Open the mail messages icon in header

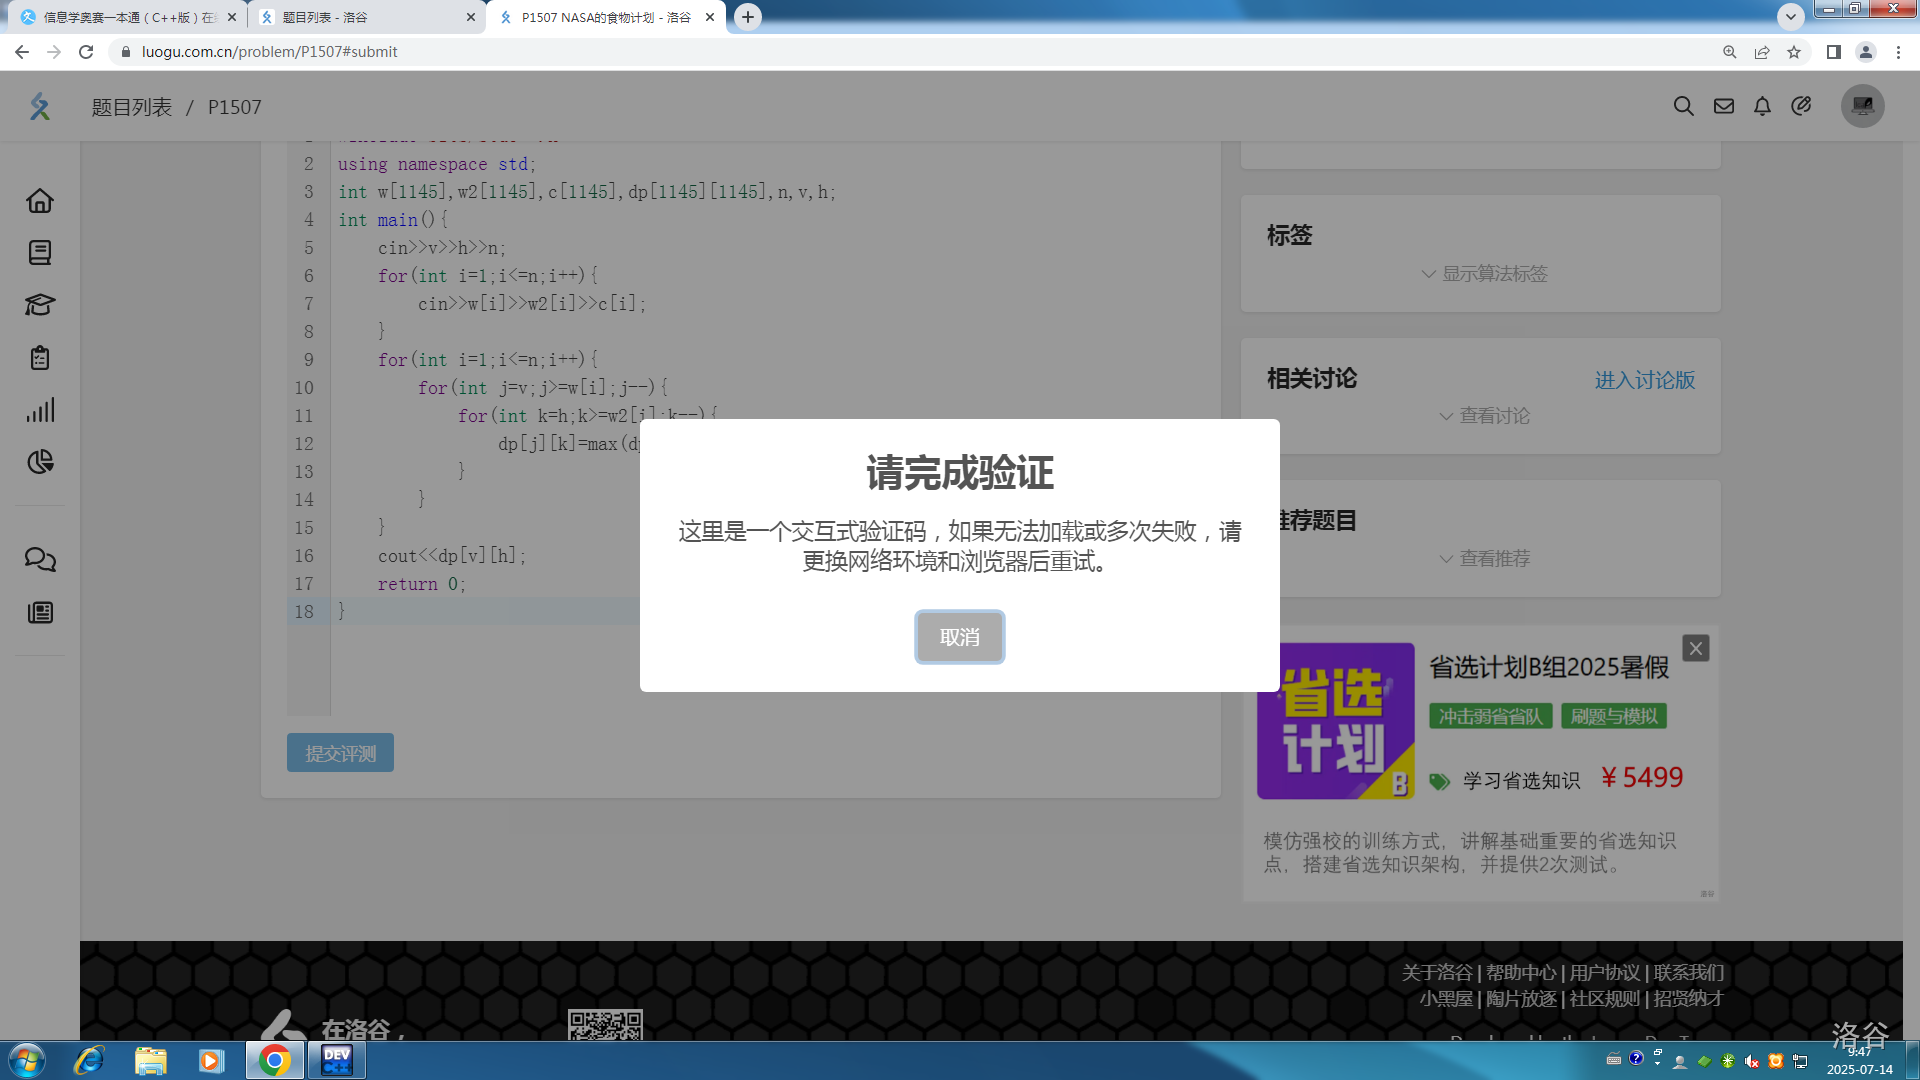(x=1723, y=106)
